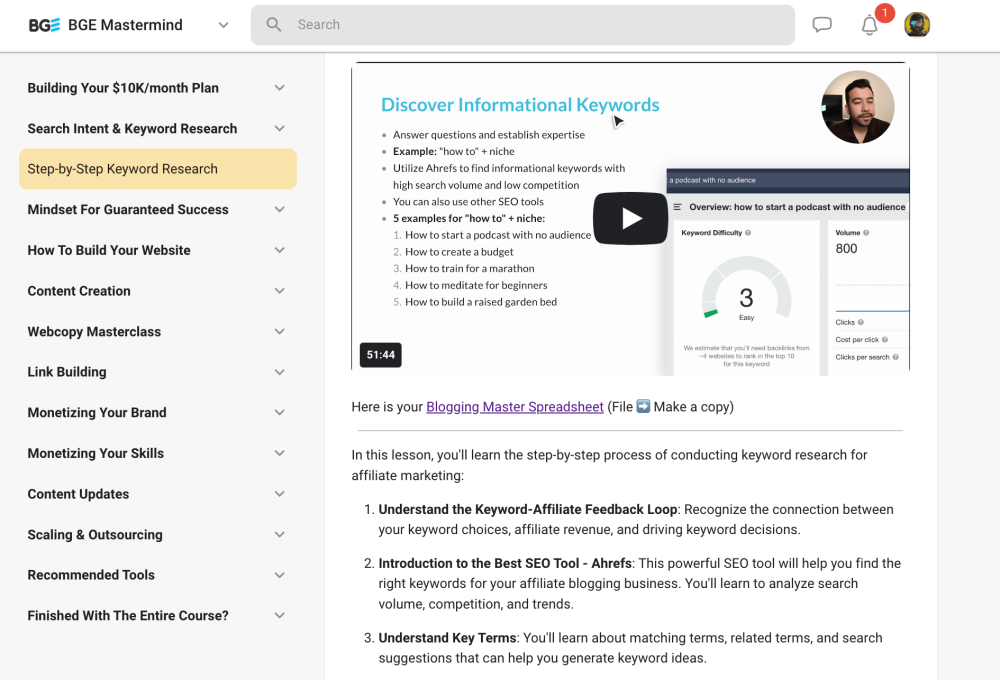The height and width of the screenshot is (680, 1000).
Task: Click into the Search input field
Action: 450,24
